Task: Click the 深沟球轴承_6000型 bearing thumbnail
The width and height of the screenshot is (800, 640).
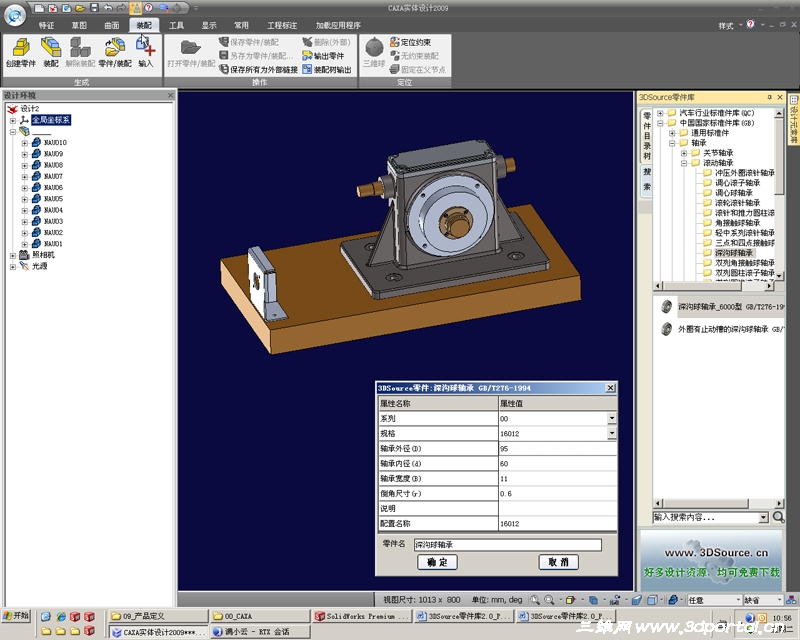Action: click(666, 306)
